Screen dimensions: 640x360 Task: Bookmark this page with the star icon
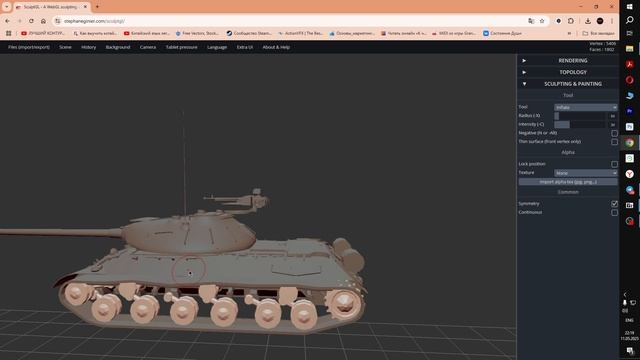[542, 21]
